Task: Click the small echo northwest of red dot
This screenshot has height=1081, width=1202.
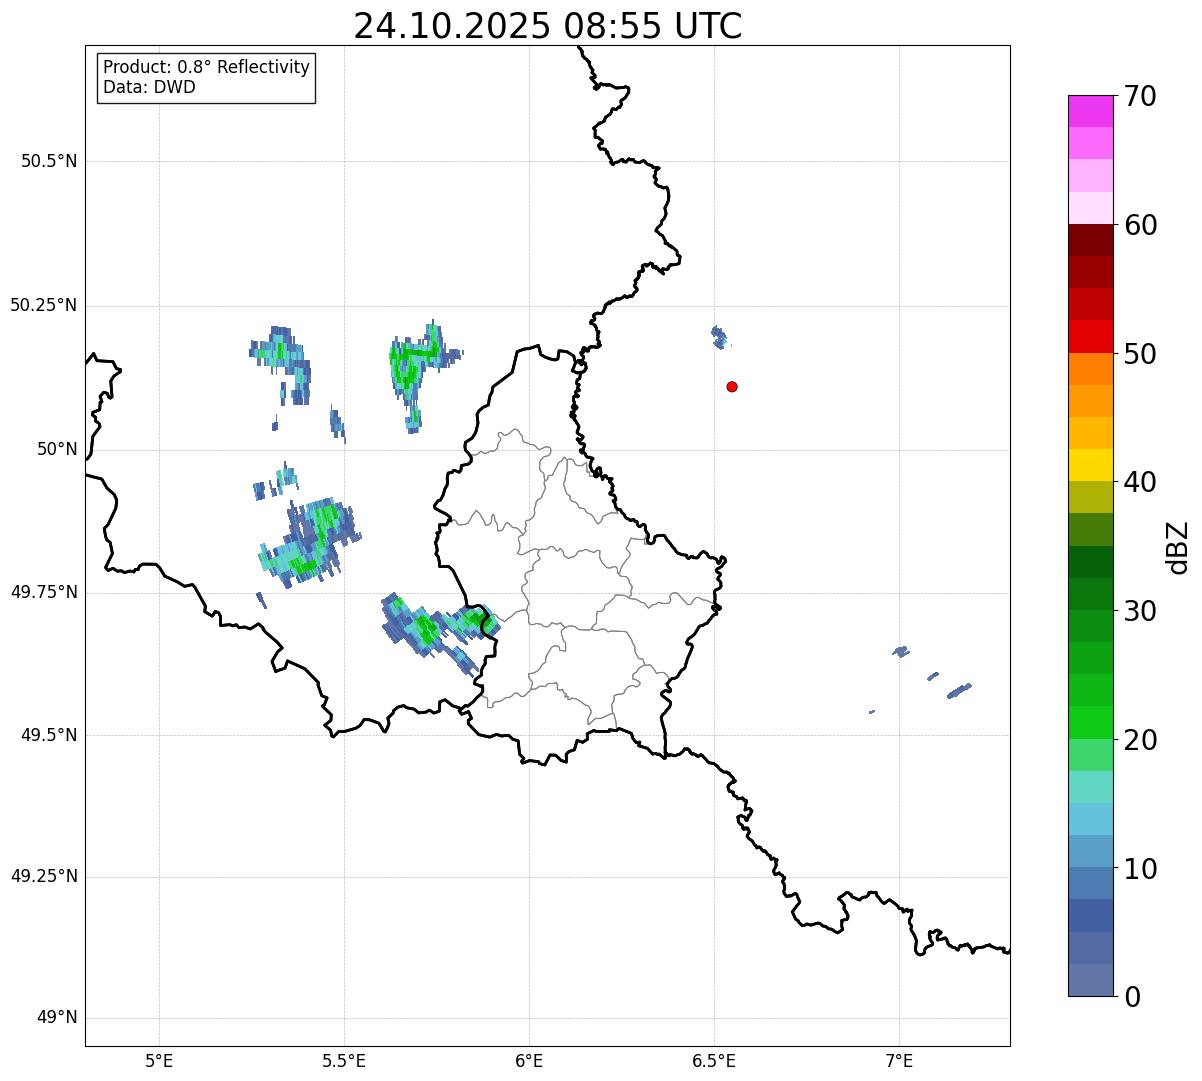Action: [x=719, y=337]
